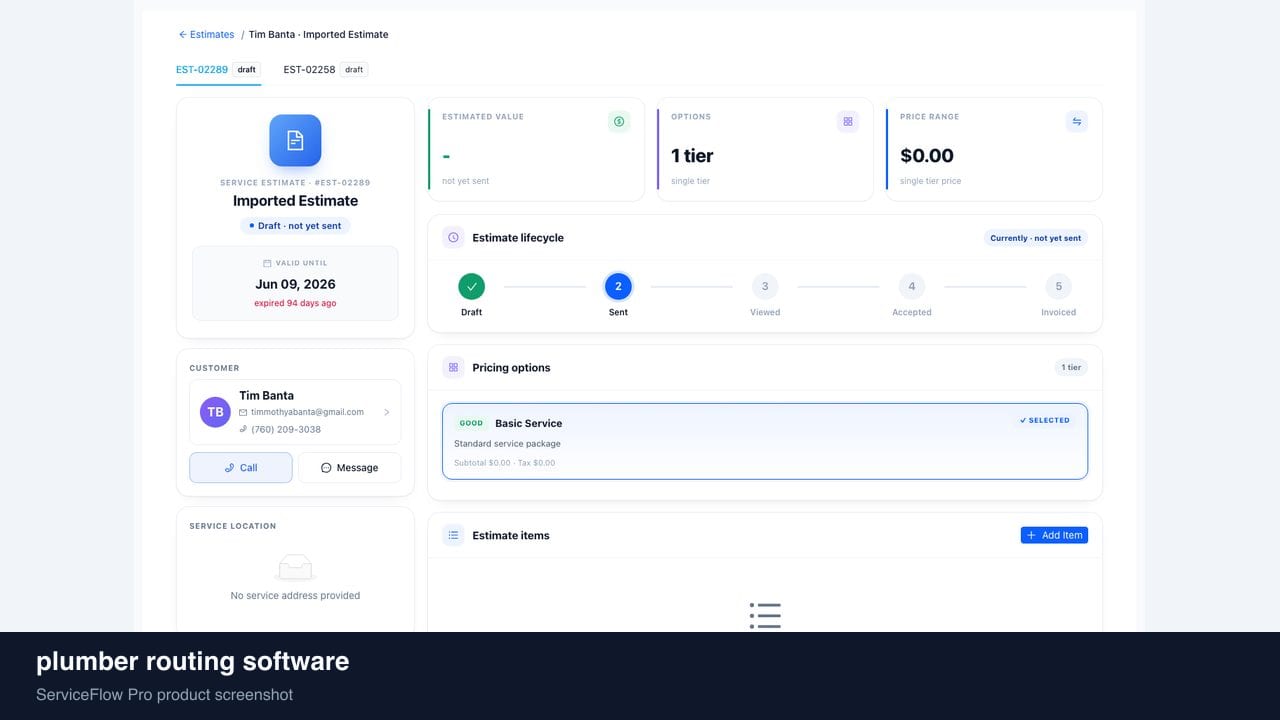This screenshot has width=1280, height=720.
Task: Click the '1 tier' badge in Pricing options
Action: [1071, 367]
